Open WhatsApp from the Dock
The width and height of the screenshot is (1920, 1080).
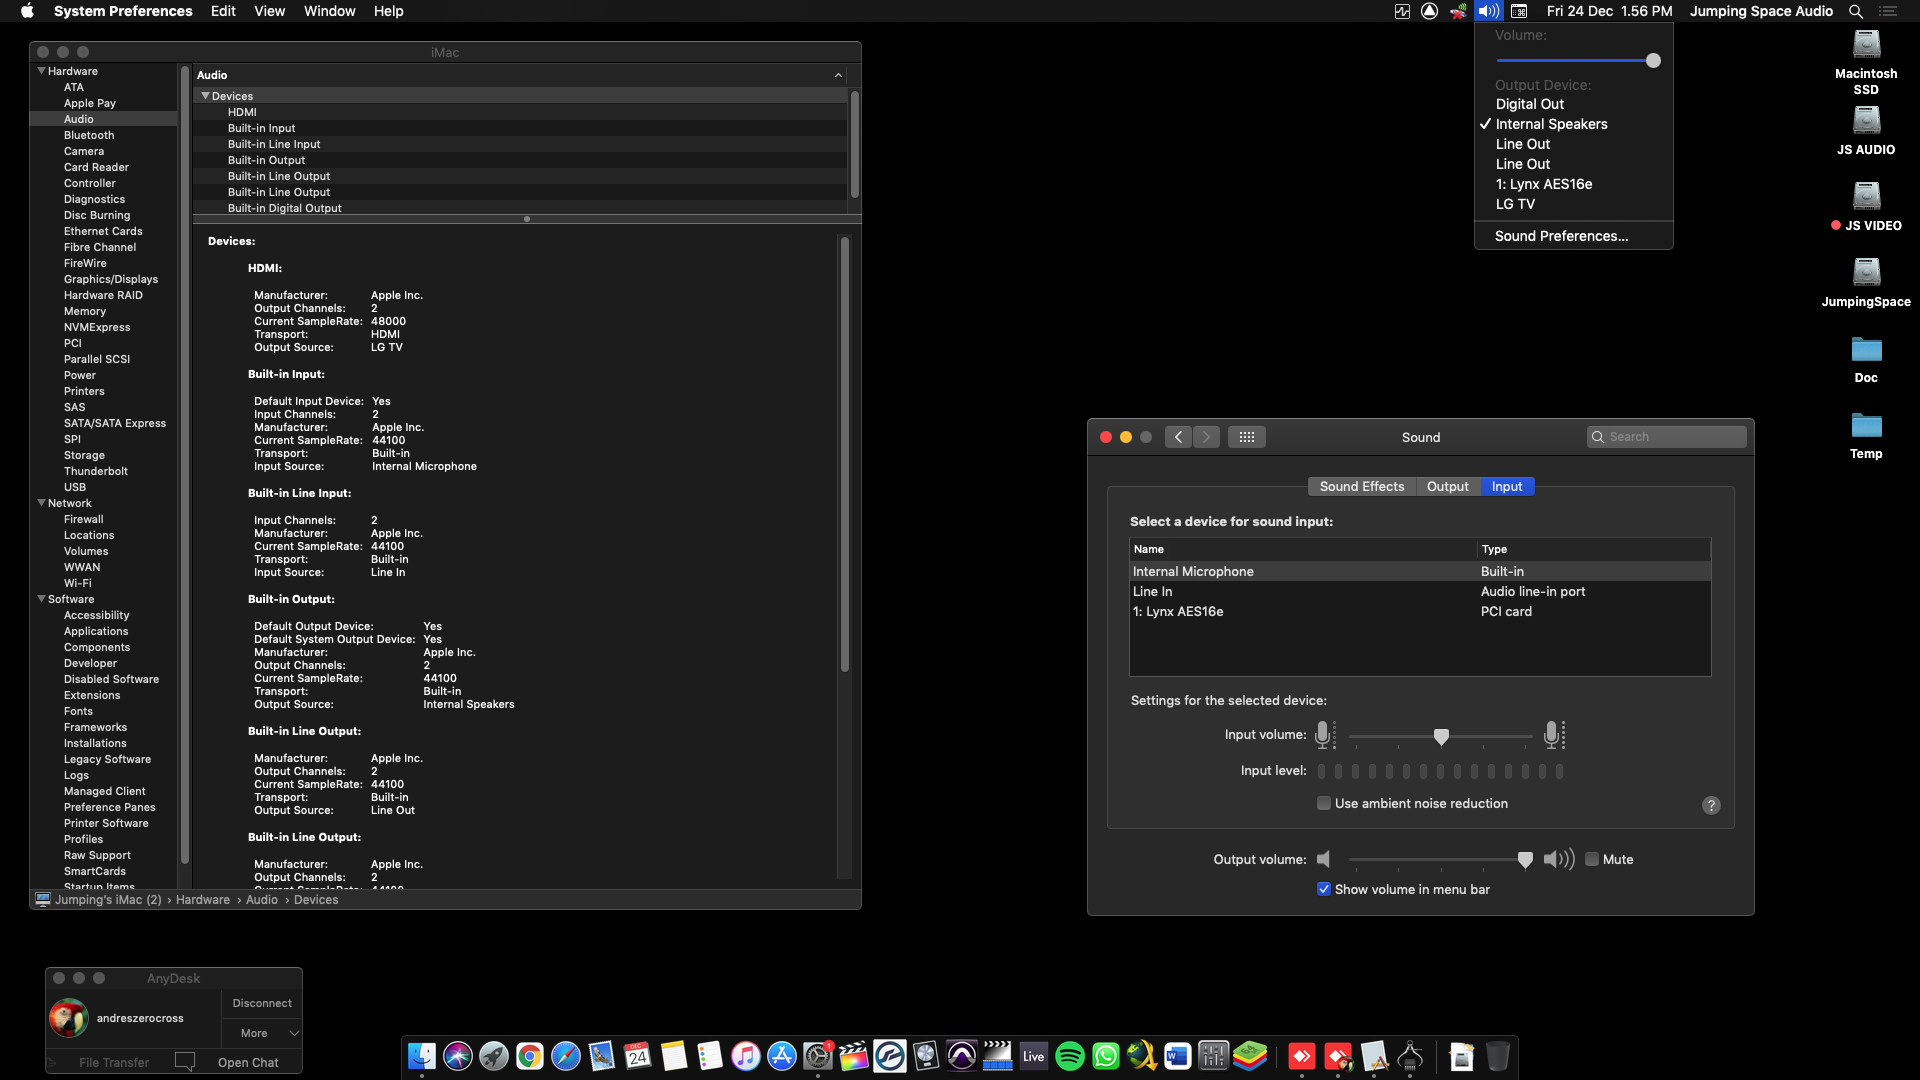click(x=1105, y=1056)
